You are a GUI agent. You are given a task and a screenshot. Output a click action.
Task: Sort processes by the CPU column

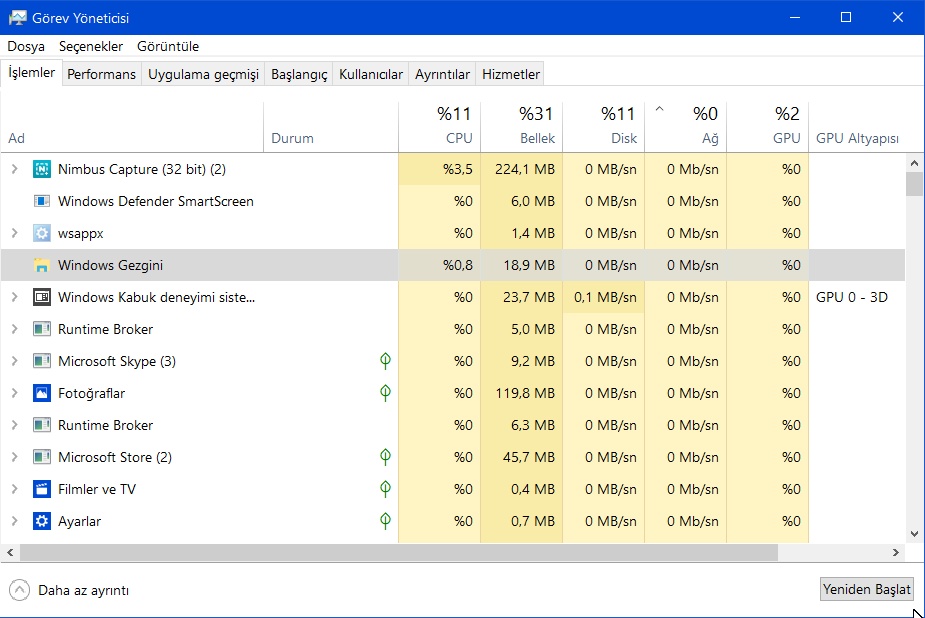click(x=439, y=126)
